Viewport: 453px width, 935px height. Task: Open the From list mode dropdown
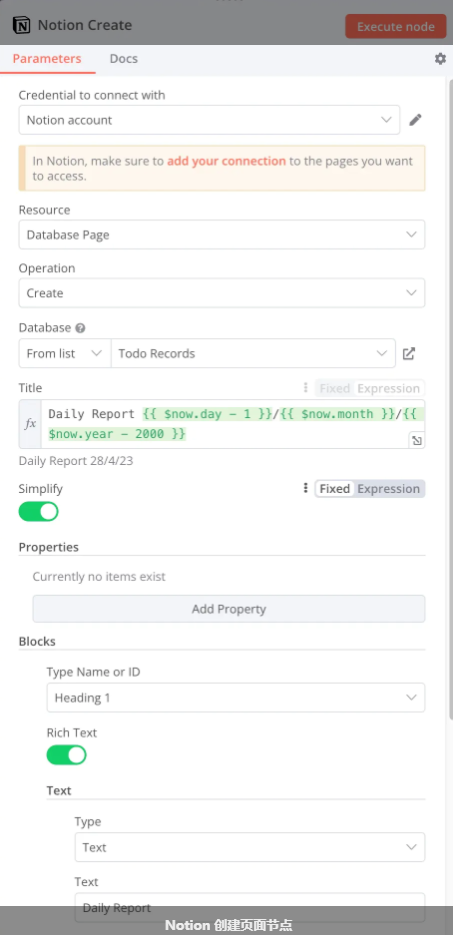[x=65, y=354]
